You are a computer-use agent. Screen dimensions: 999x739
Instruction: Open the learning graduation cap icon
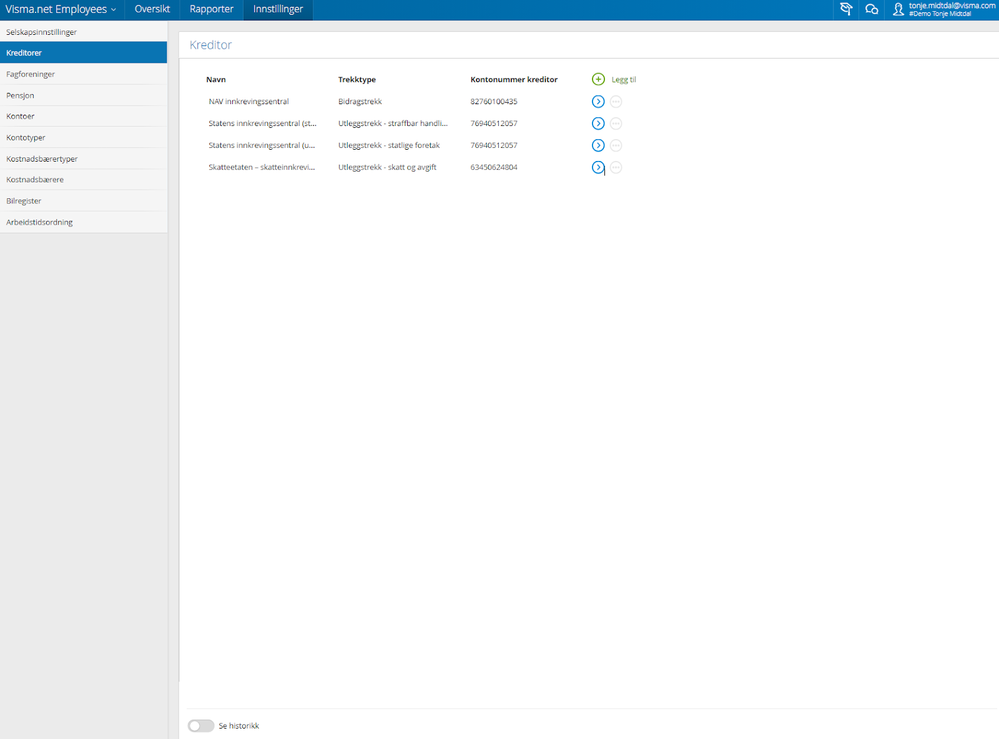[846, 9]
